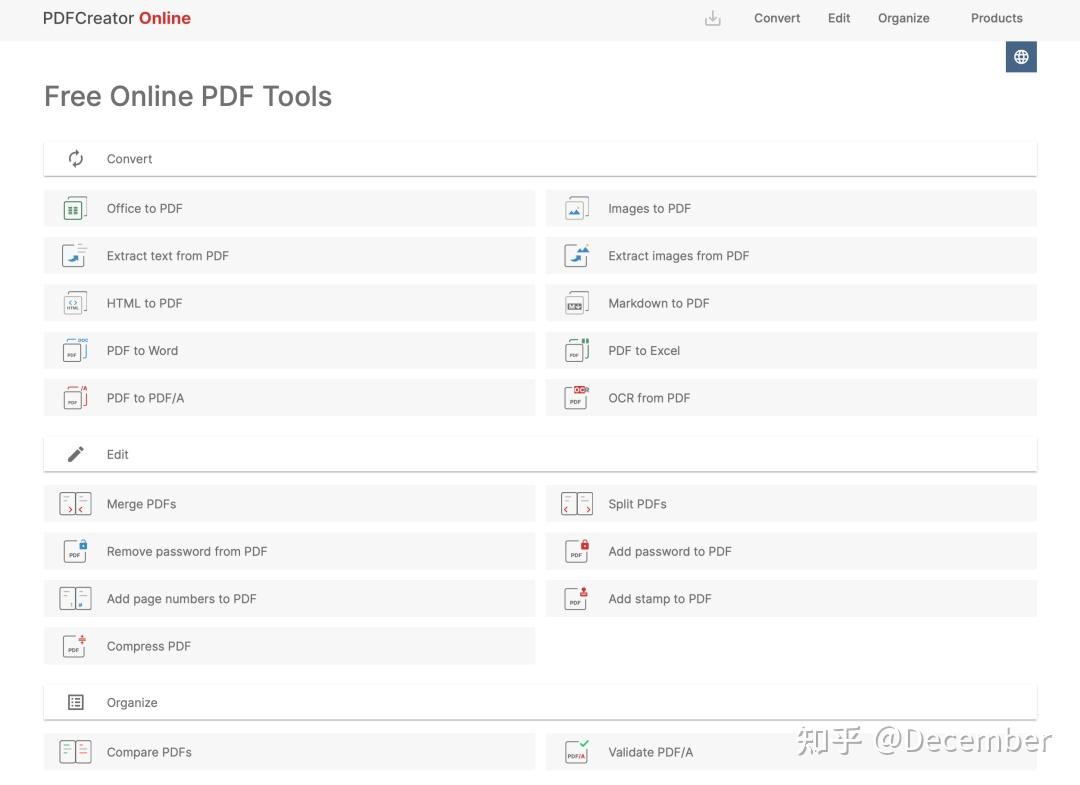This screenshot has width=1080, height=785.
Task: Select the Validate PDF/A checkmark icon
Action: (x=576, y=751)
